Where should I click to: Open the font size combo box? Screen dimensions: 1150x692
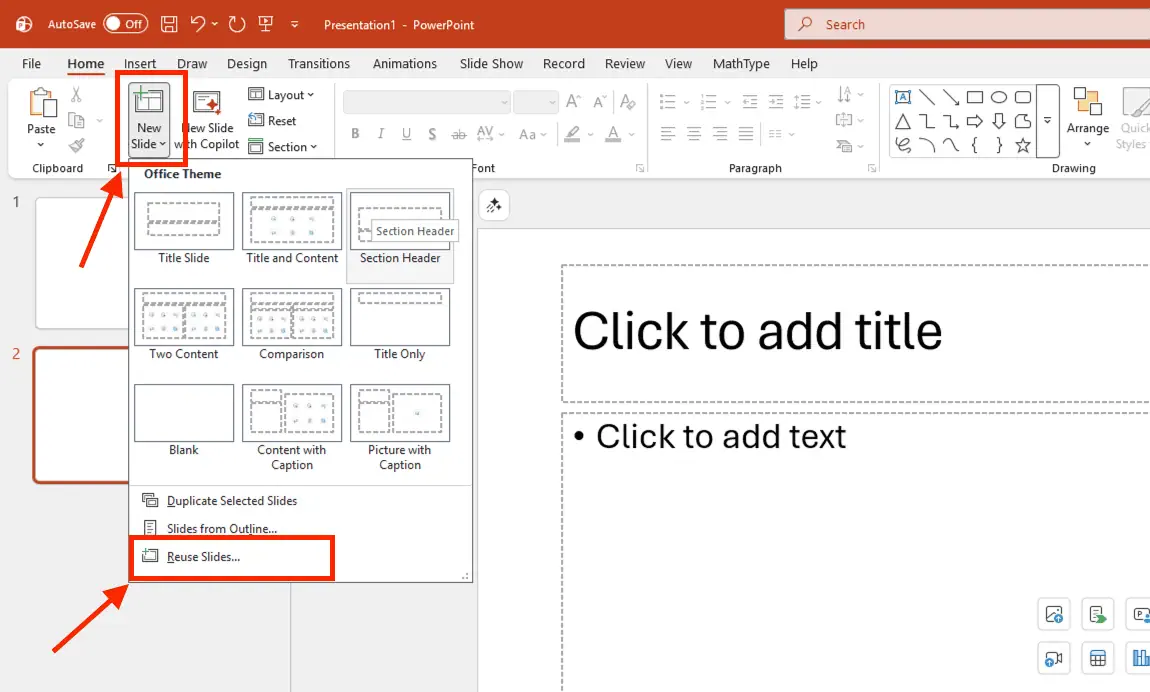(x=536, y=102)
